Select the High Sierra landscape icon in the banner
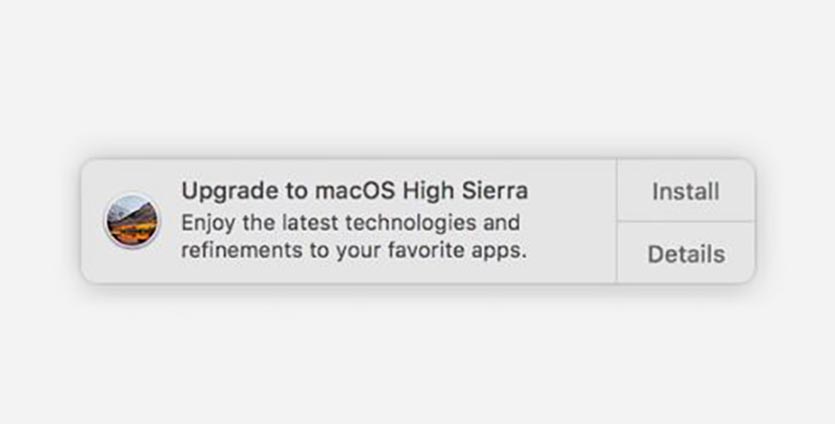835x424 pixels. [x=132, y=221]
